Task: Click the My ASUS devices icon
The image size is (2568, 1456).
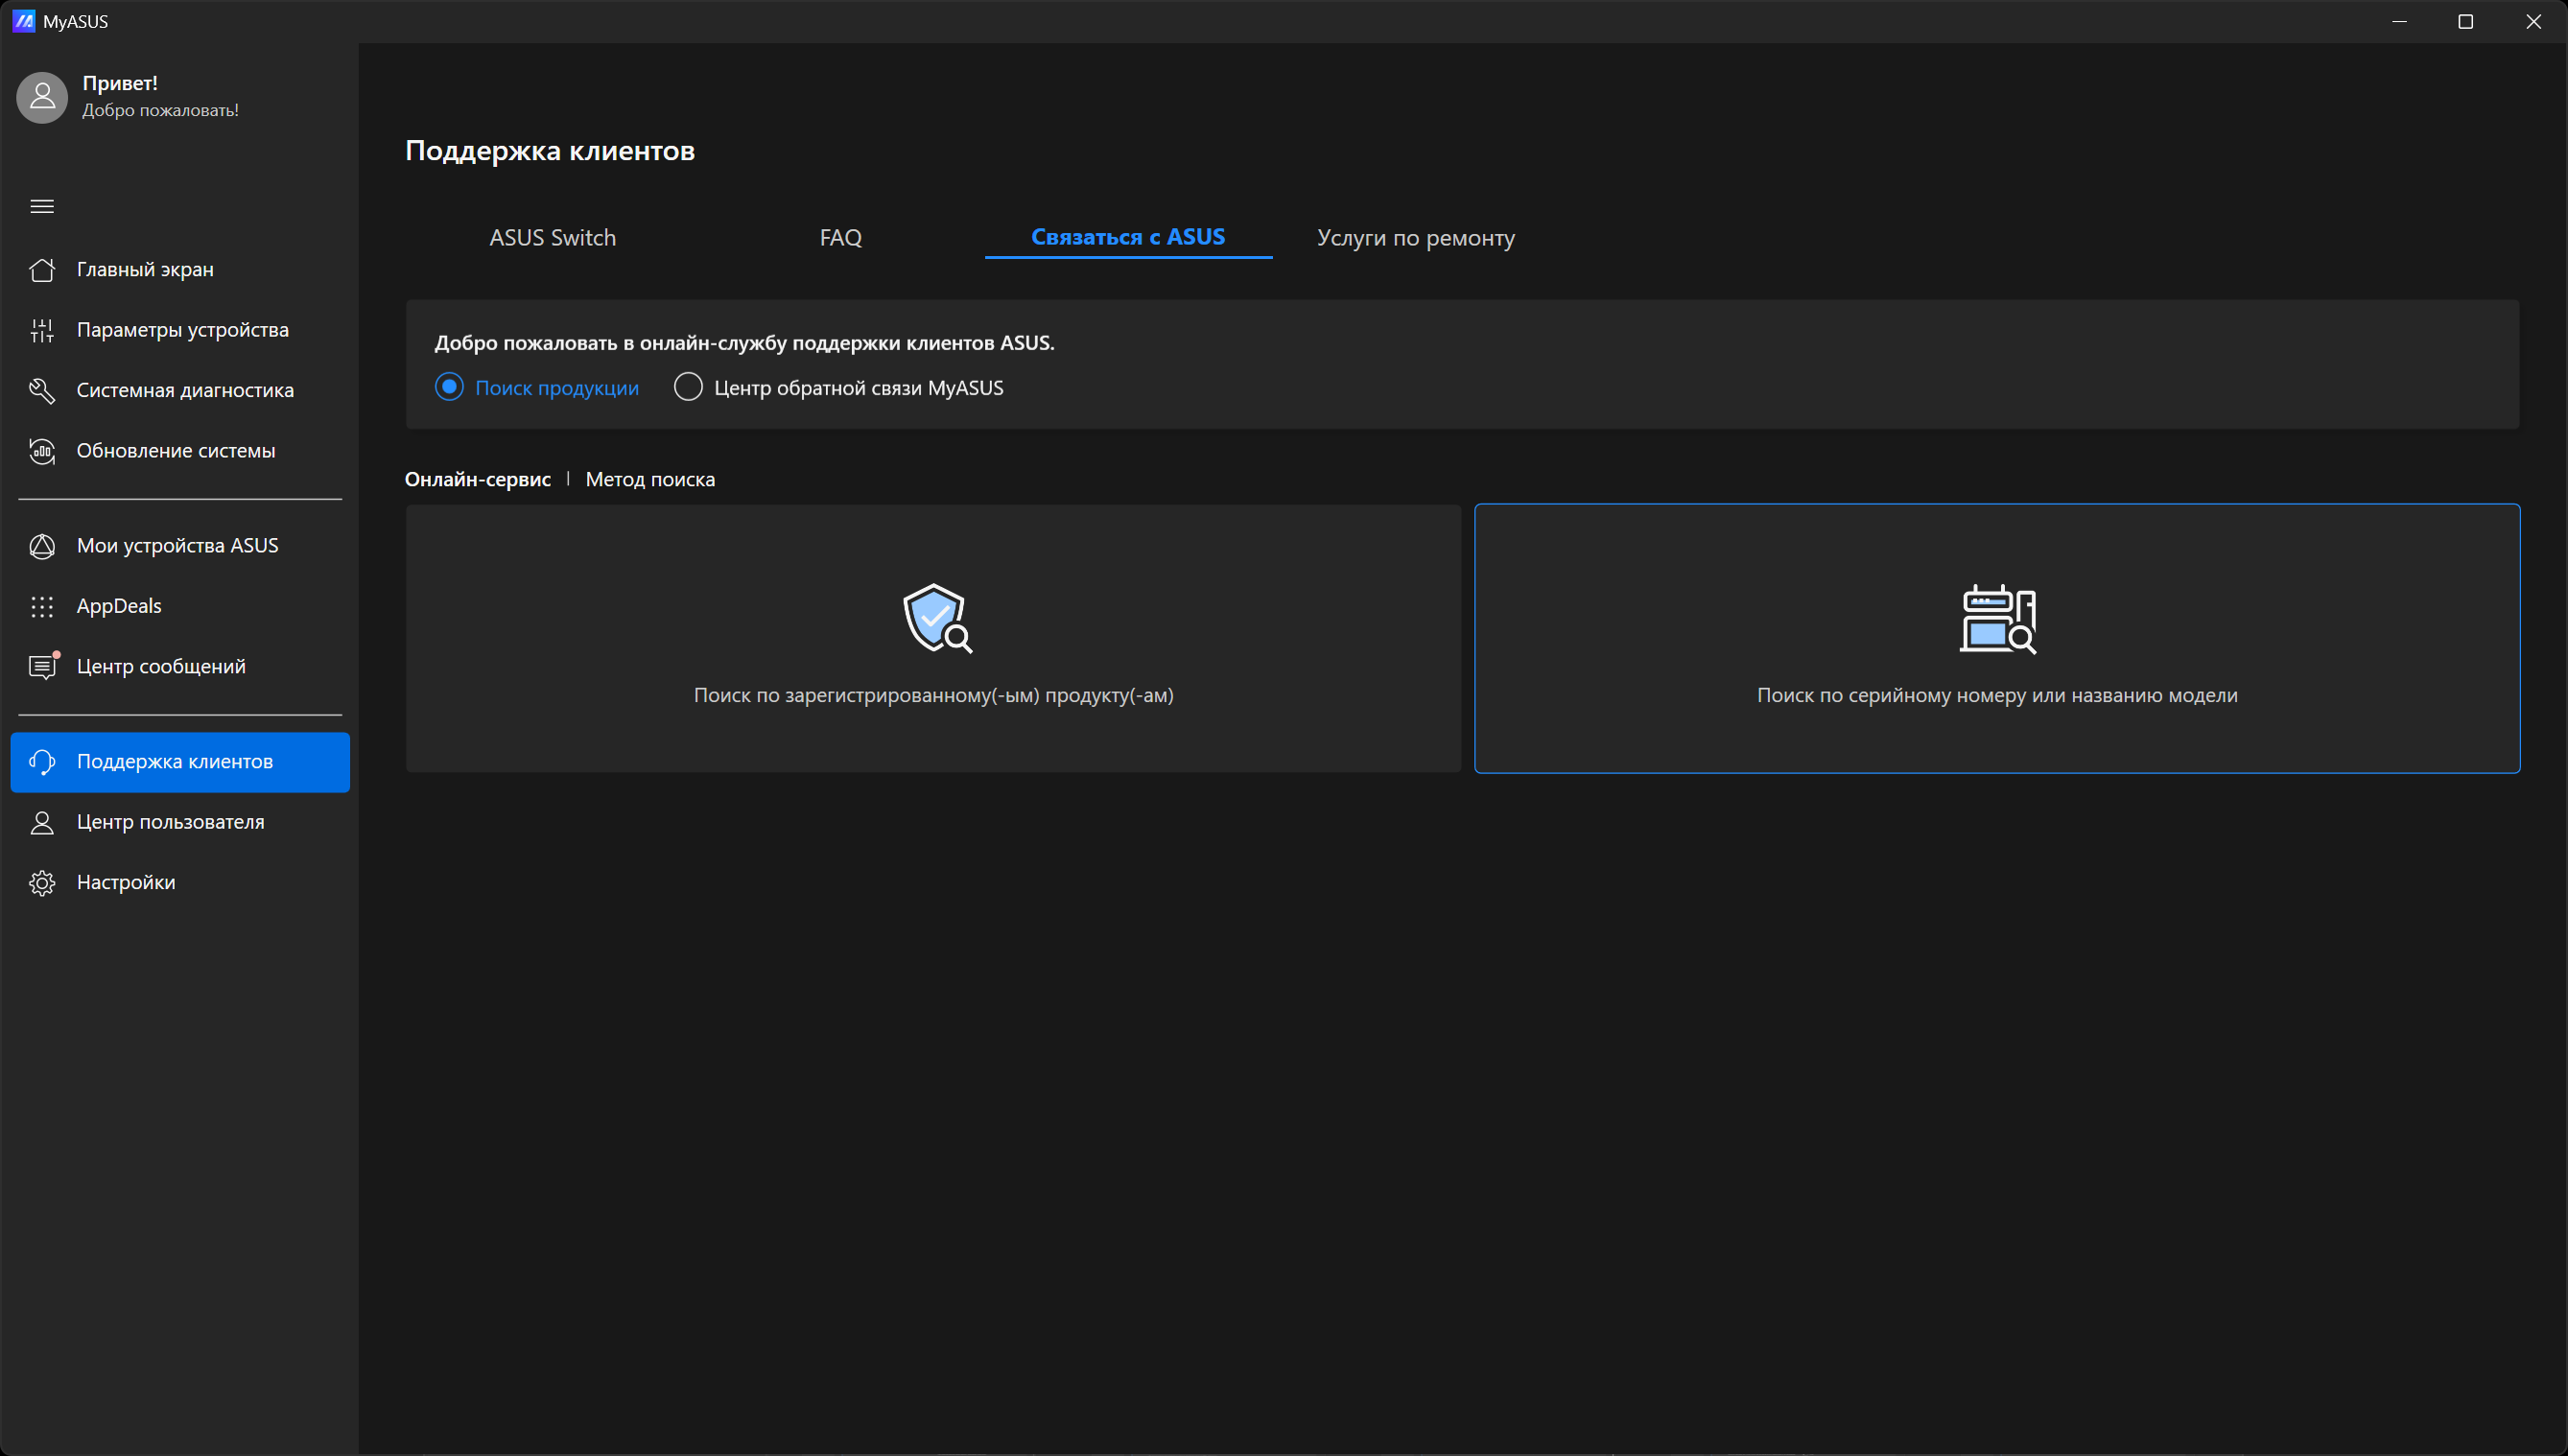Action: 42,546
